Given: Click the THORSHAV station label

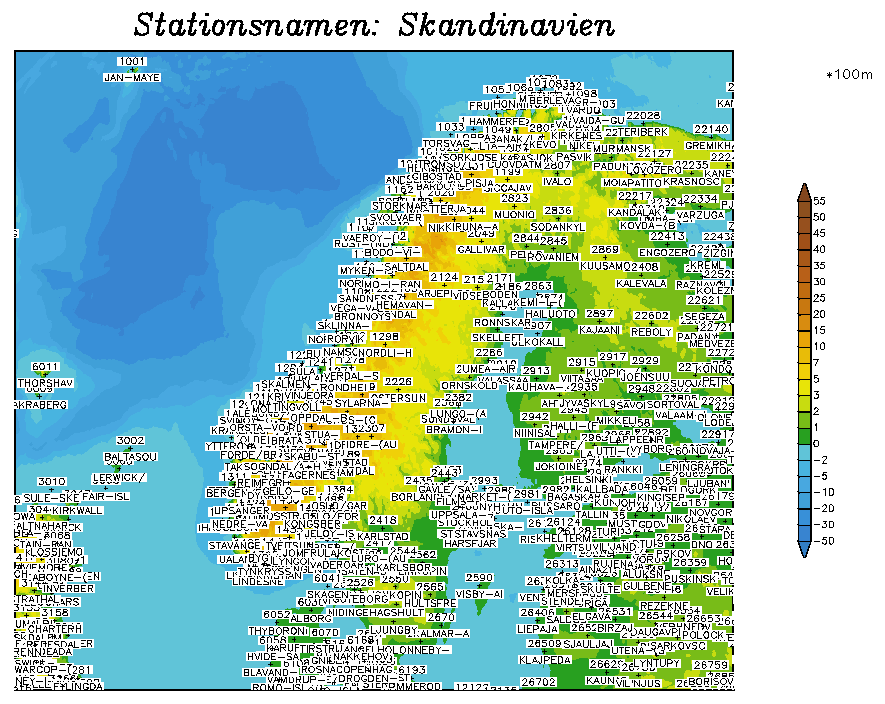Looking at the screenshot, I should 46,383.
